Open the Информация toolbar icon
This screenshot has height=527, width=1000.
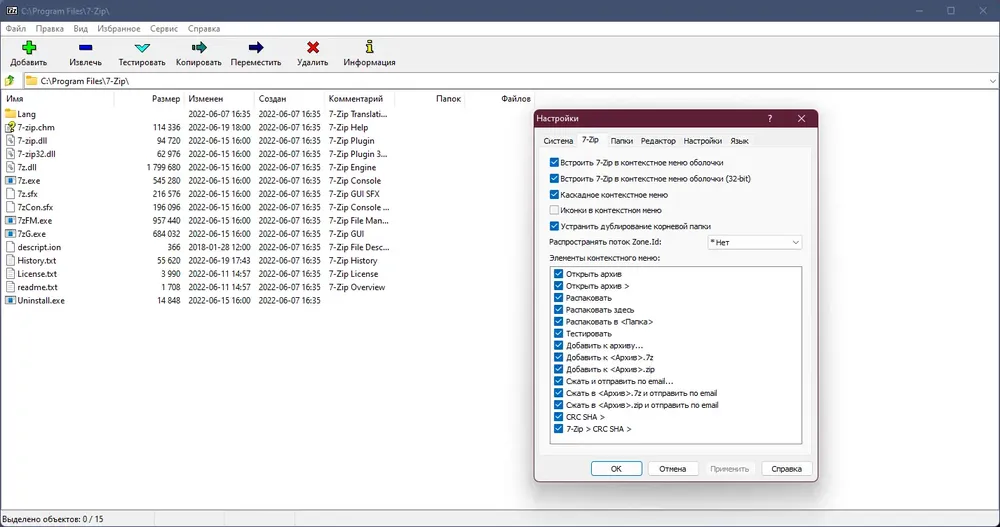coord(369,47)
